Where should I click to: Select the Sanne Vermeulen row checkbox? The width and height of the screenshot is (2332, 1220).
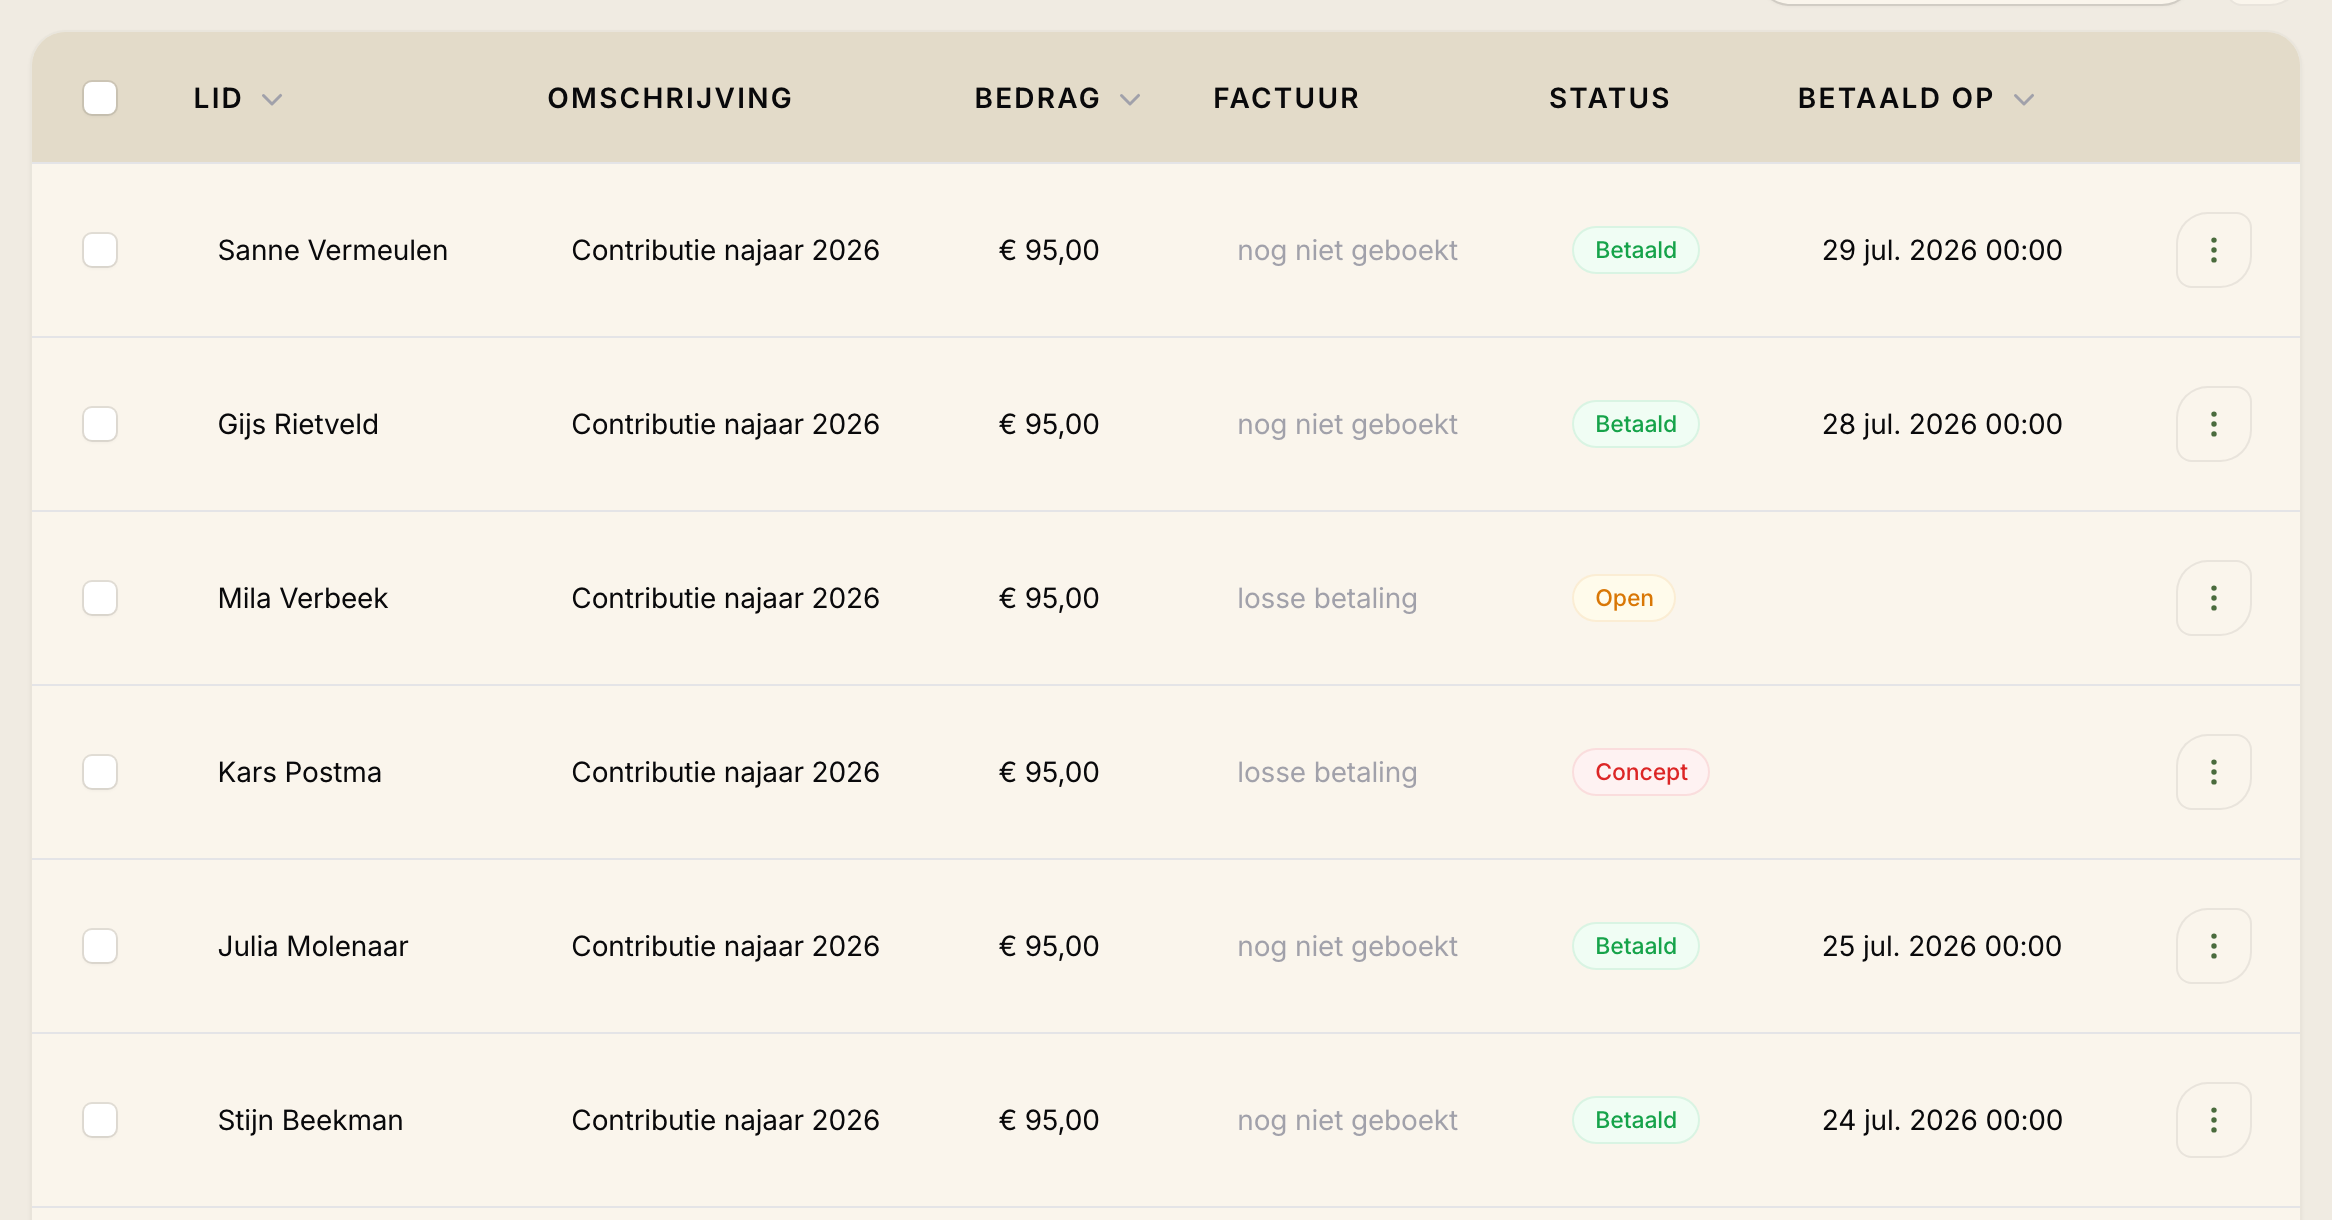point(100,250)
